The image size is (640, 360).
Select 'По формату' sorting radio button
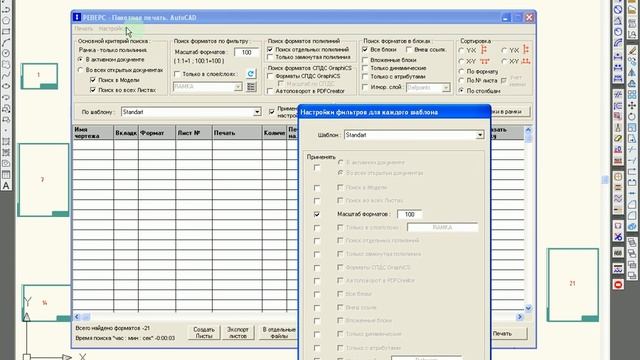pyautogui.click(x=462, y=72)
